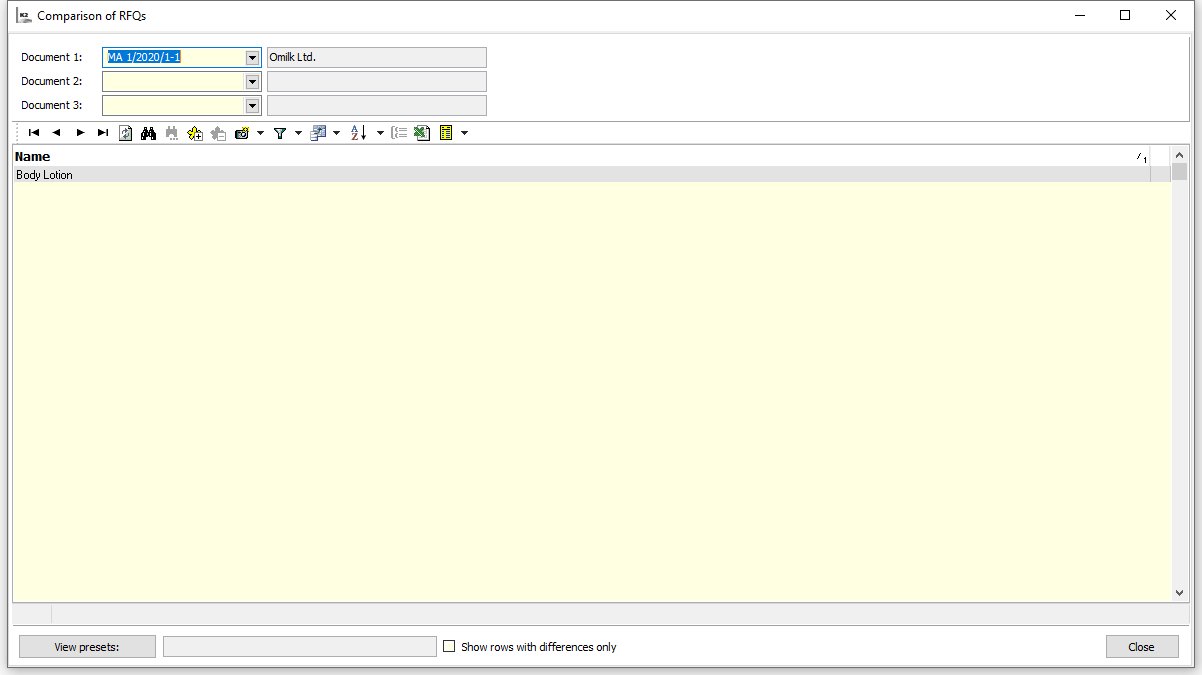
Task: Go to the next record
Action: point(80,133)
